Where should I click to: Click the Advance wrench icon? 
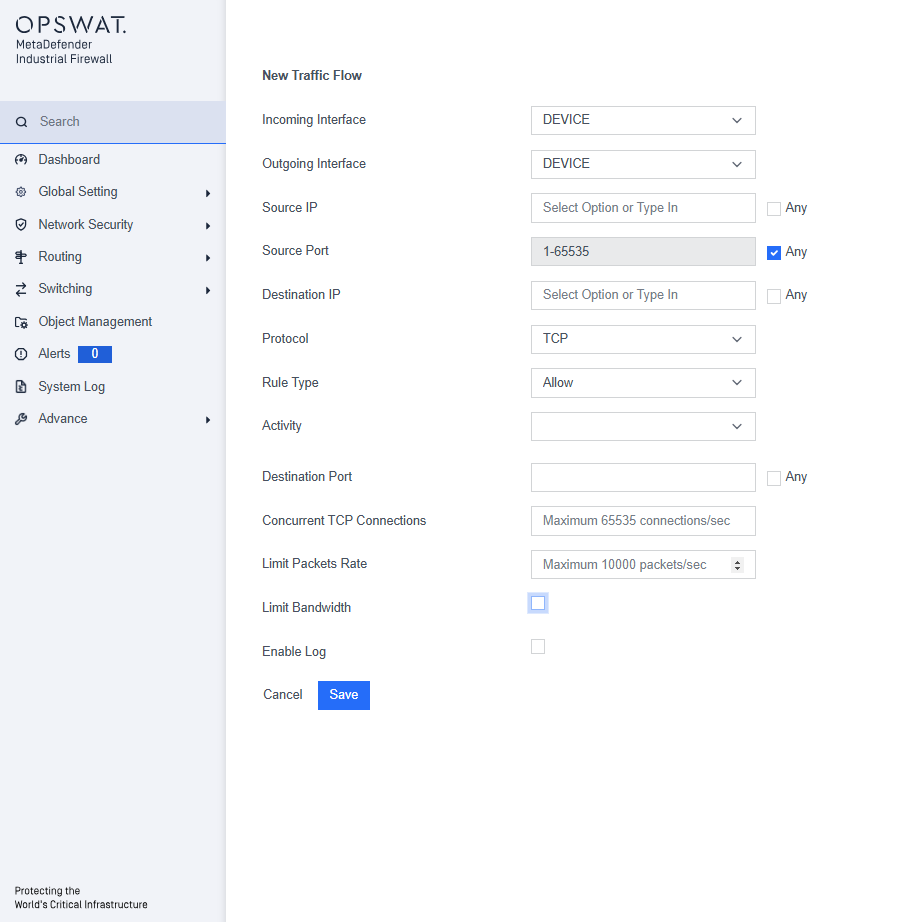pos(21,419)
